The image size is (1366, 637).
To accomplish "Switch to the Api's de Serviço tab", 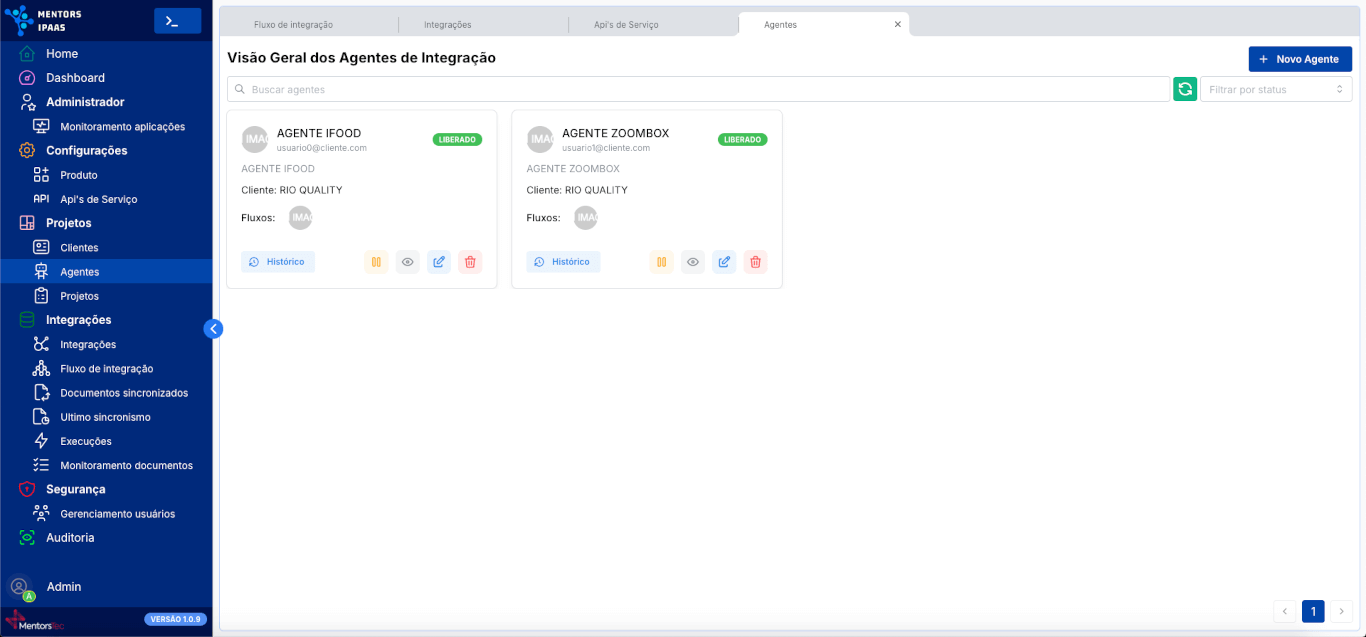I will coord(626,24).
